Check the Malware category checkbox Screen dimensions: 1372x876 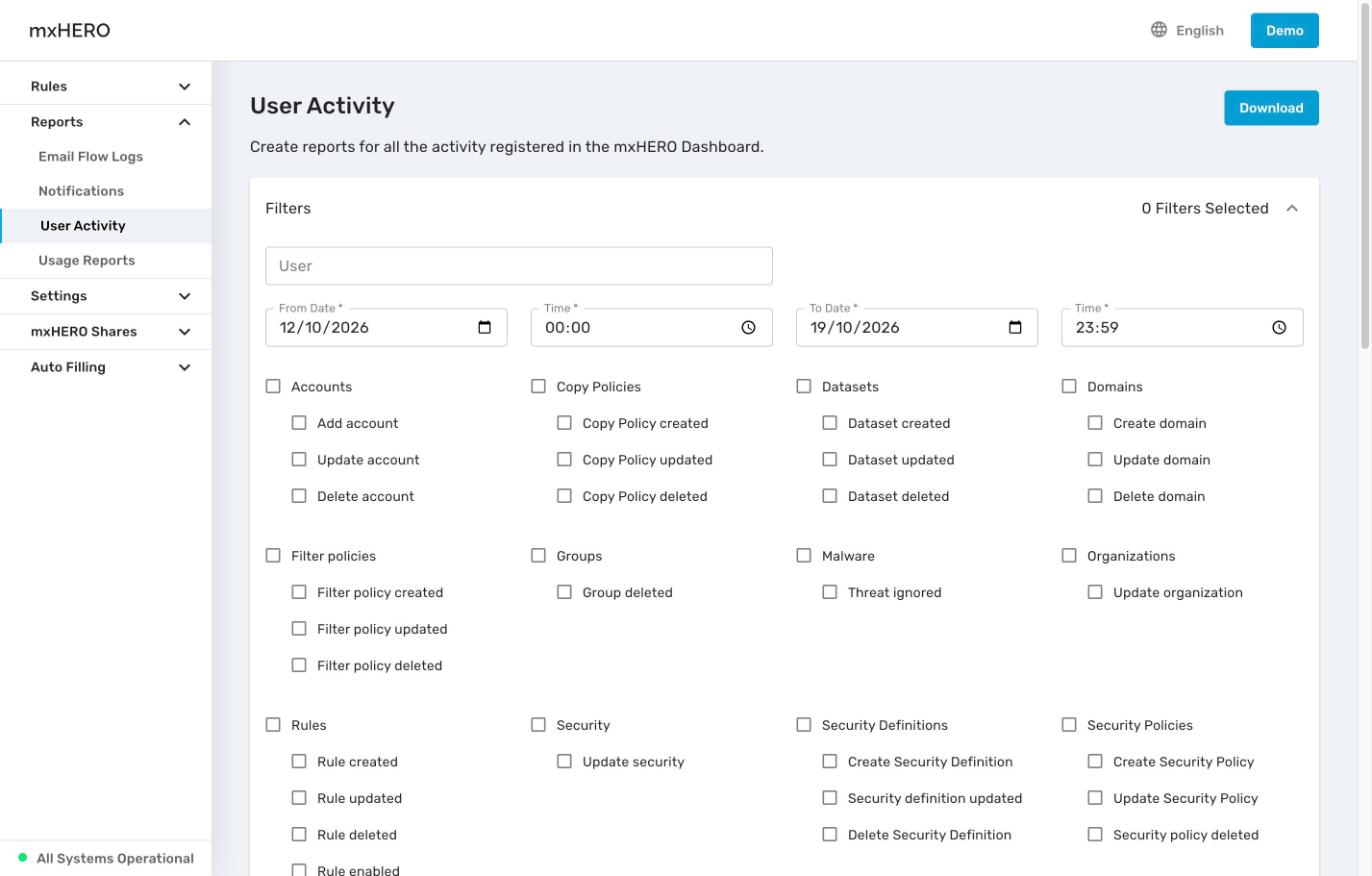(x=803, y=556)
